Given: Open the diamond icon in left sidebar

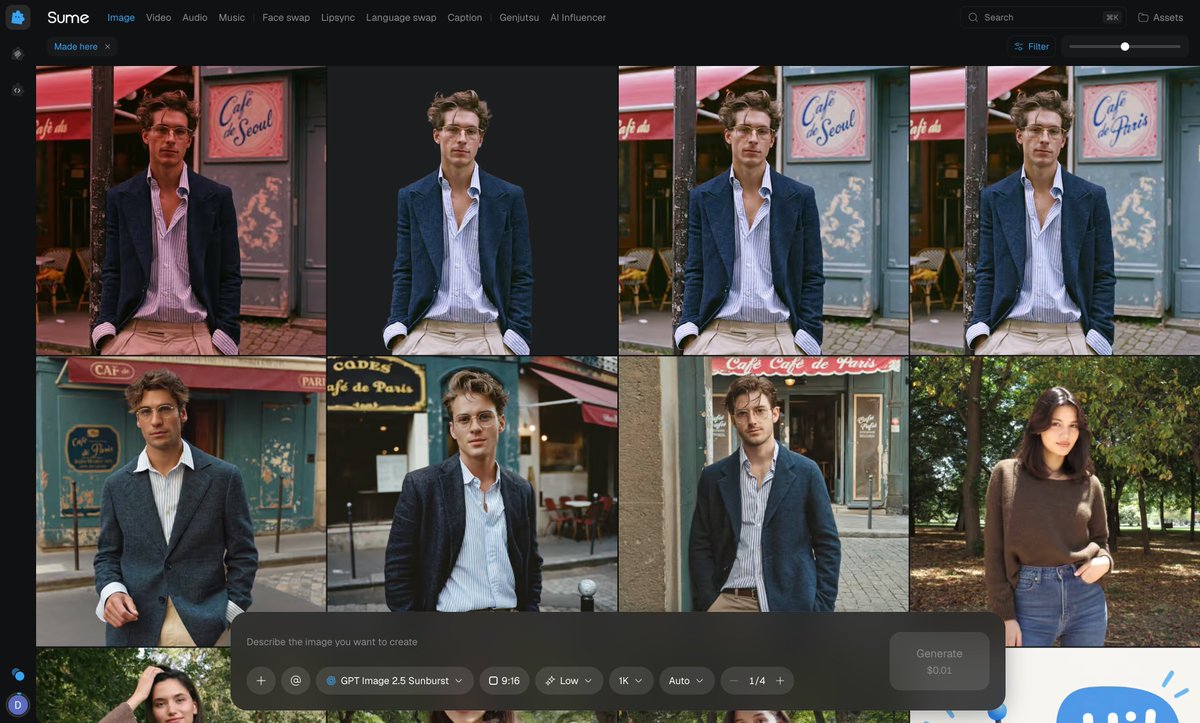Looking at the screenshot, I should tap(17, 54).
